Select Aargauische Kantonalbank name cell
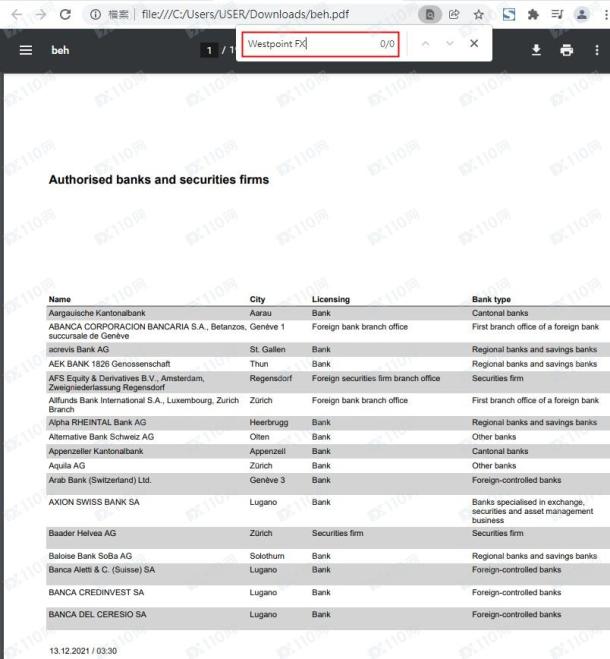This screenshot has width=610, height=659. click(x=97, y=314)
